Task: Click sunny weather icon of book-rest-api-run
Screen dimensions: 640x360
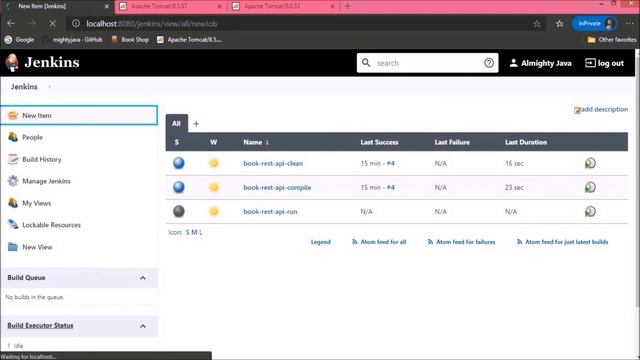Action: pyautogui.click(x=213, y=211)
